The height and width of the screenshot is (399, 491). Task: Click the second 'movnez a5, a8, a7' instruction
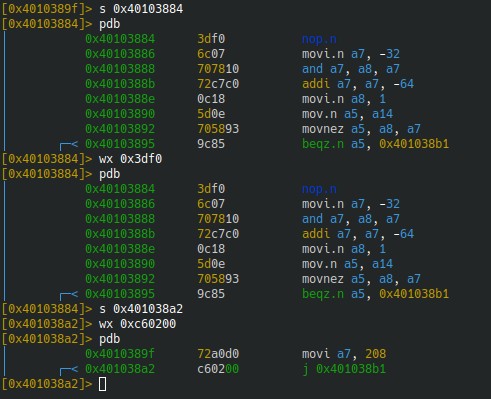pyautogui.click(x=361, y=279)
